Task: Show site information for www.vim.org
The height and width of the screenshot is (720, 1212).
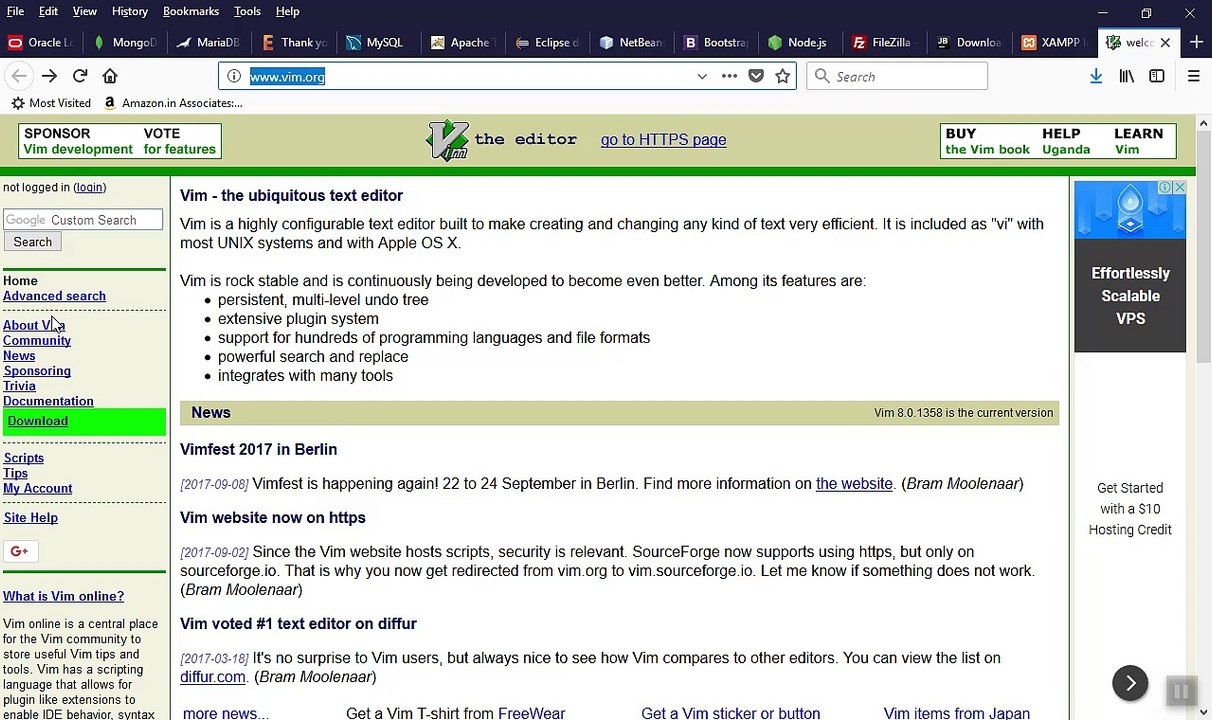Action: point(233,76)
